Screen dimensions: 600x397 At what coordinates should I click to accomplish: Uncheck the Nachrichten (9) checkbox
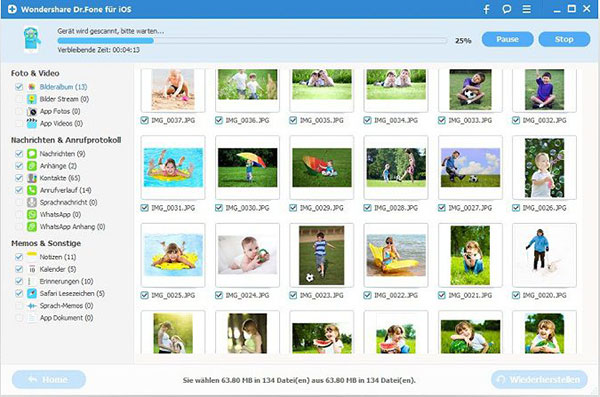click(19, 154)
